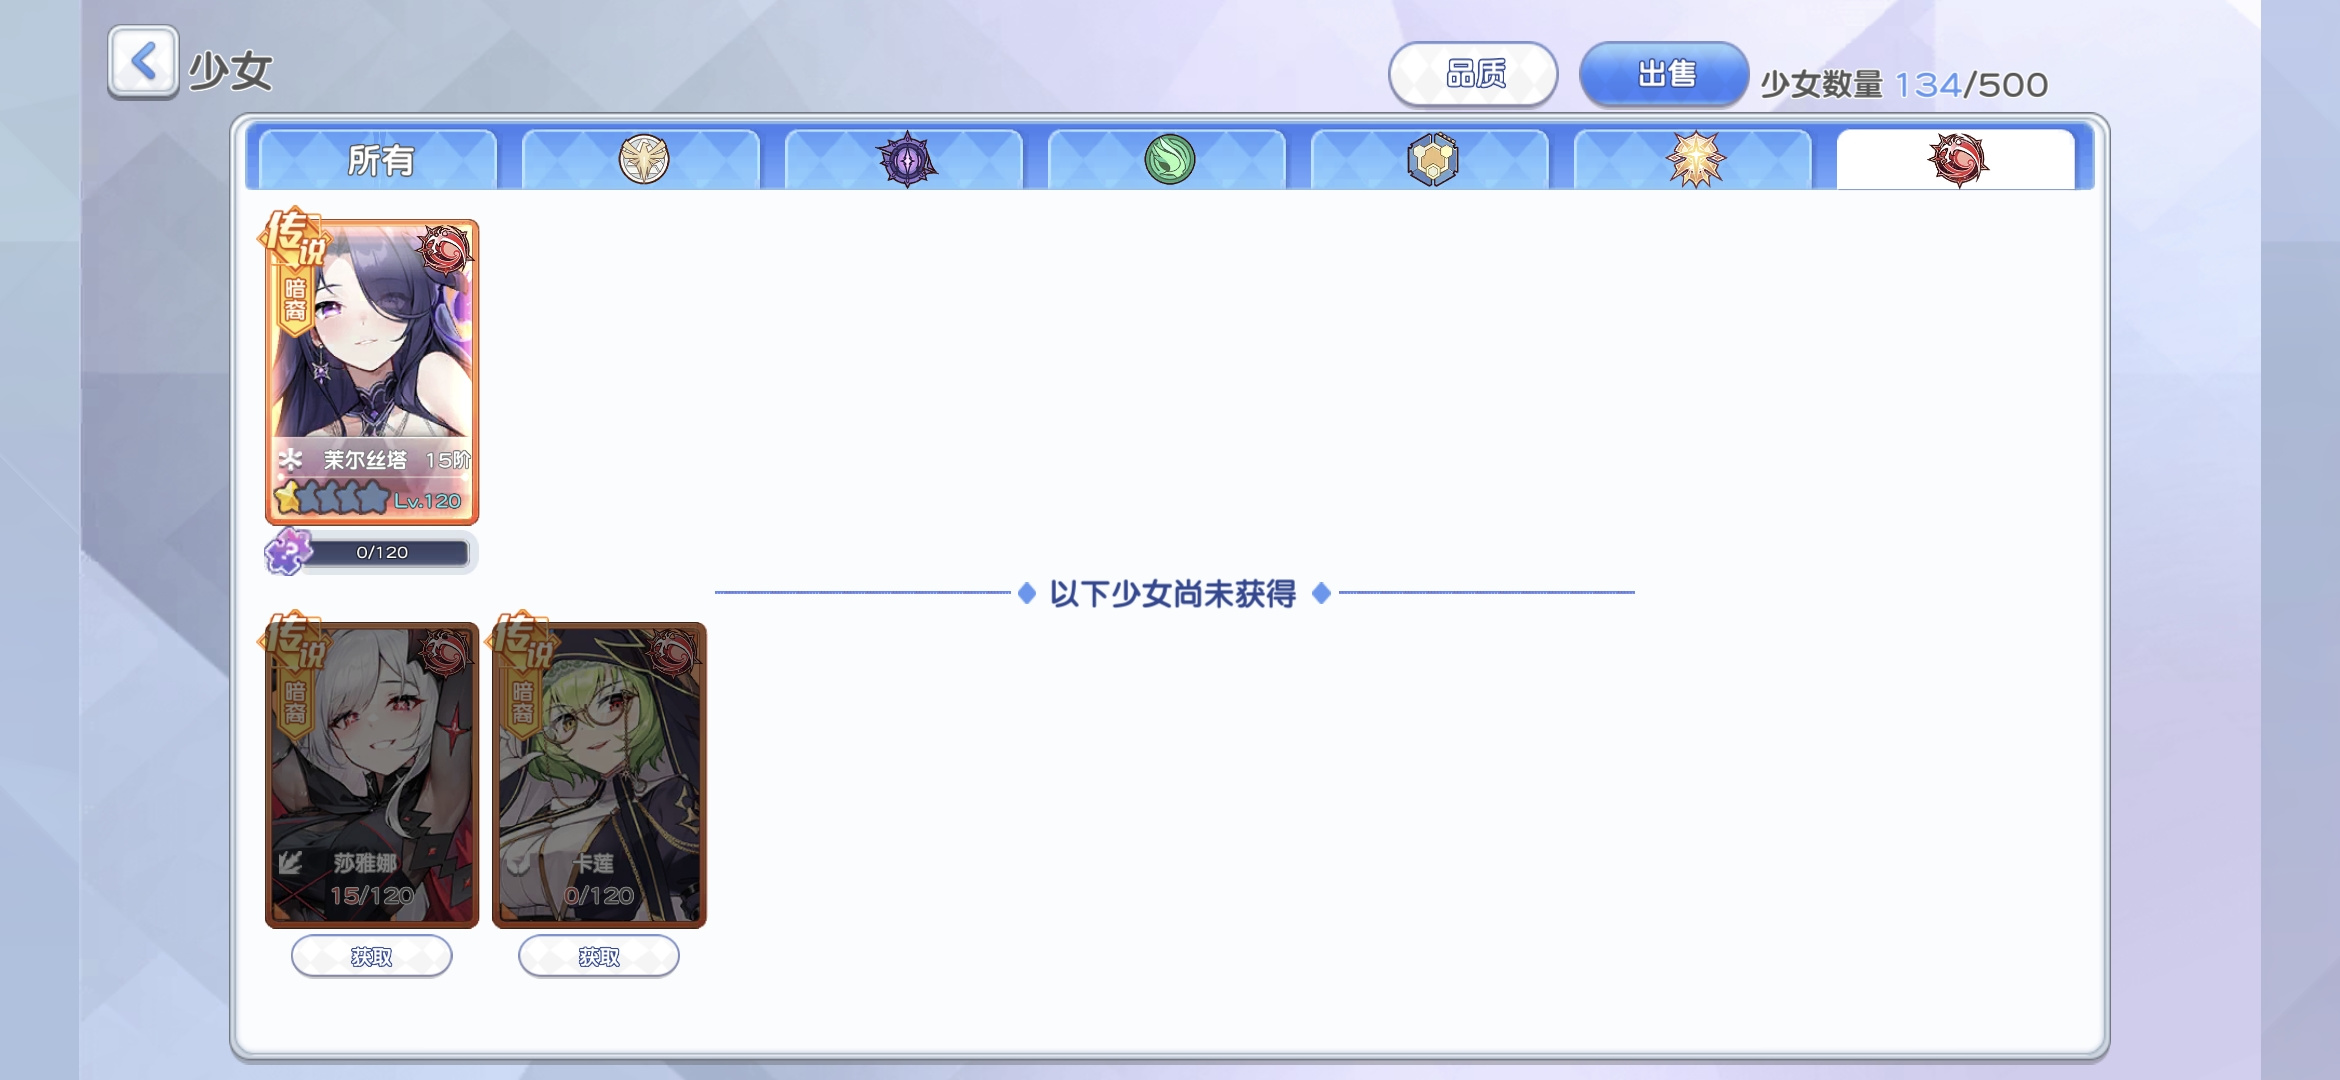Click the Lv.120 level text
Image resolution: width=2340 pixels, height=1080 pixels.
[428, 501]
